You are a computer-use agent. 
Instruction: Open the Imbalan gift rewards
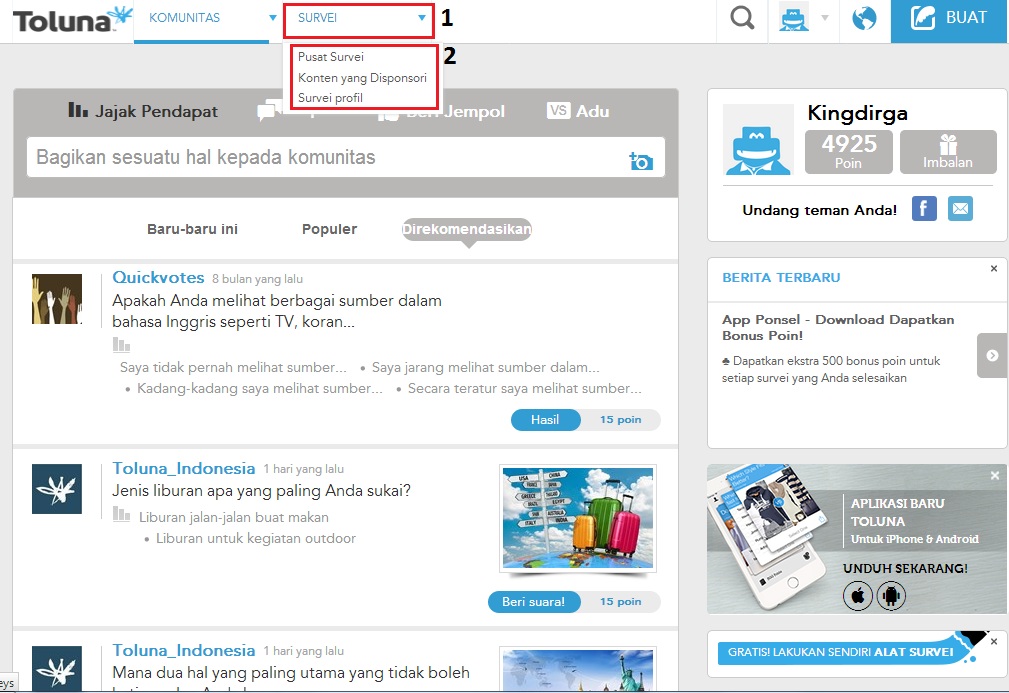948,152
